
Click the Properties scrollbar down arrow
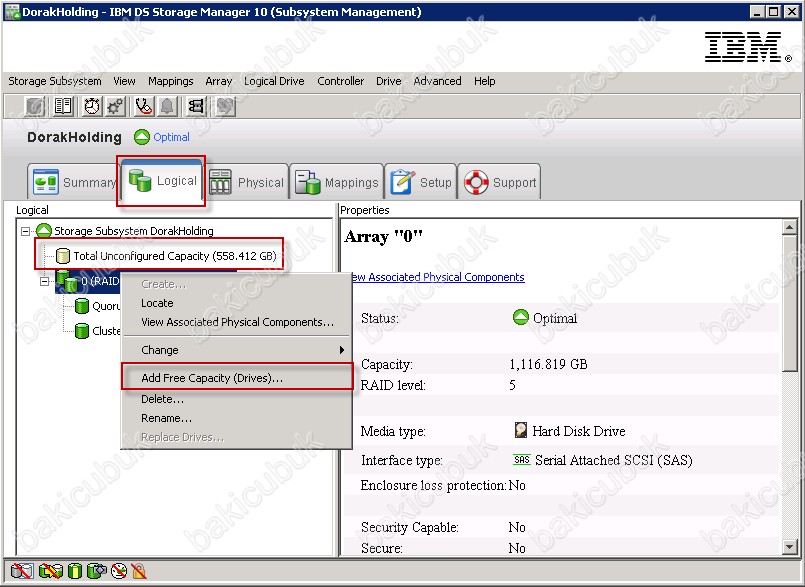click(790, 547)
